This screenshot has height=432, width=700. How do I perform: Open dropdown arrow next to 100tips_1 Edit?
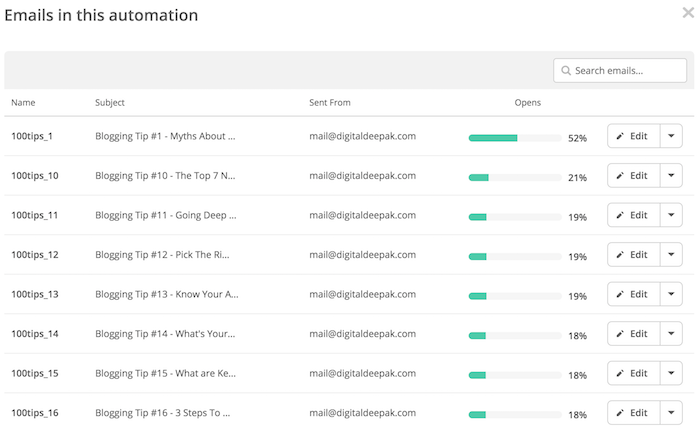pos(671,136)
